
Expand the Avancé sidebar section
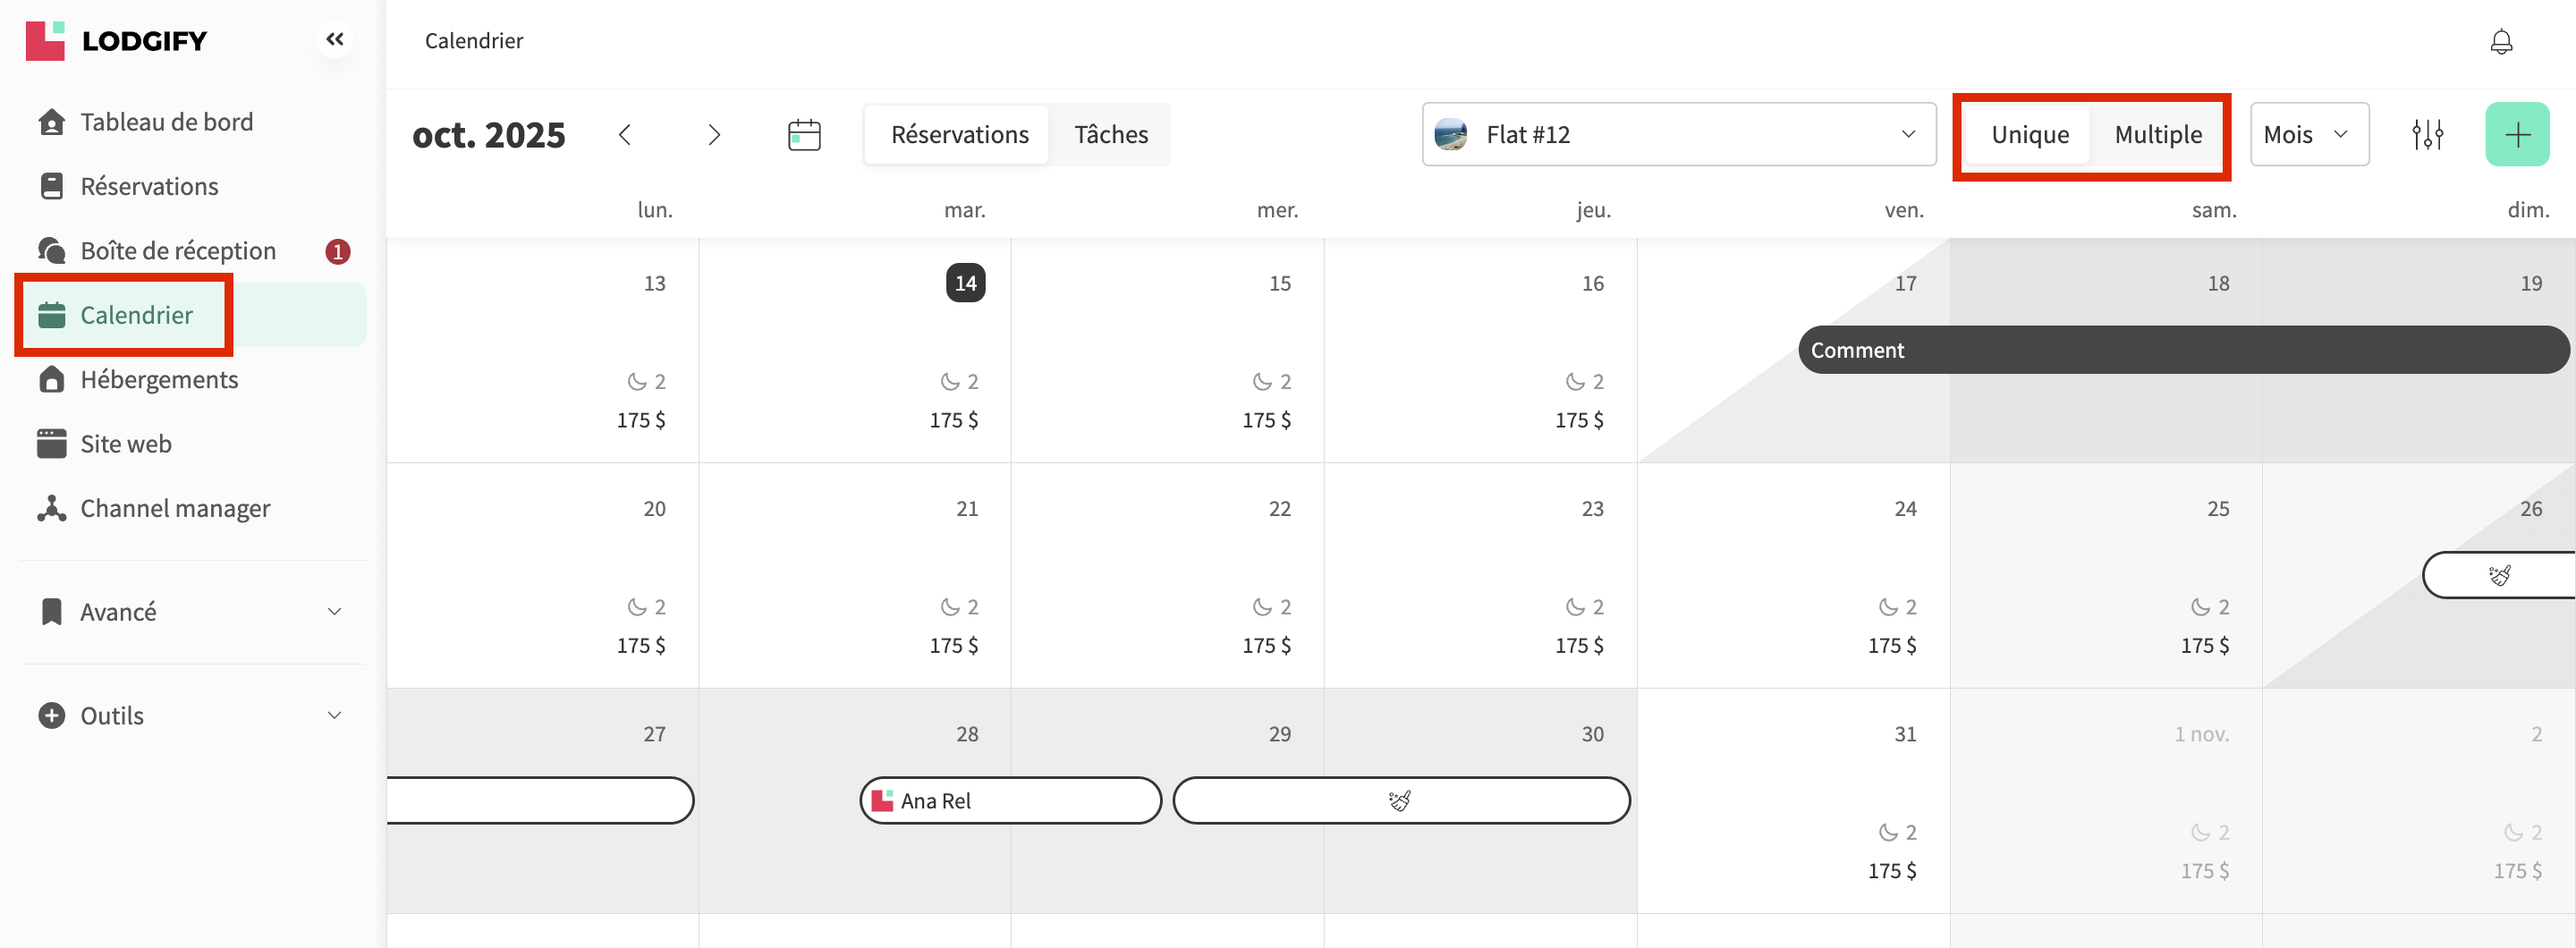(x=190, y=611)
